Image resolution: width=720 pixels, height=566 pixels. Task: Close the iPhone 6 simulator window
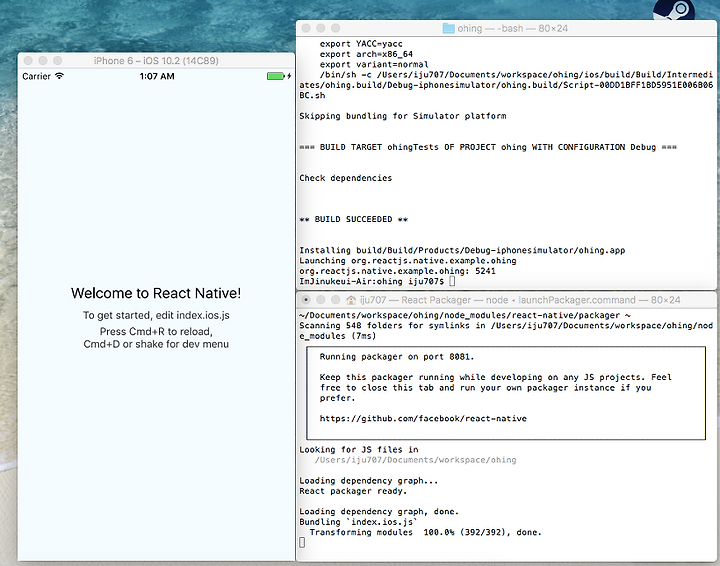pos(28,61)
